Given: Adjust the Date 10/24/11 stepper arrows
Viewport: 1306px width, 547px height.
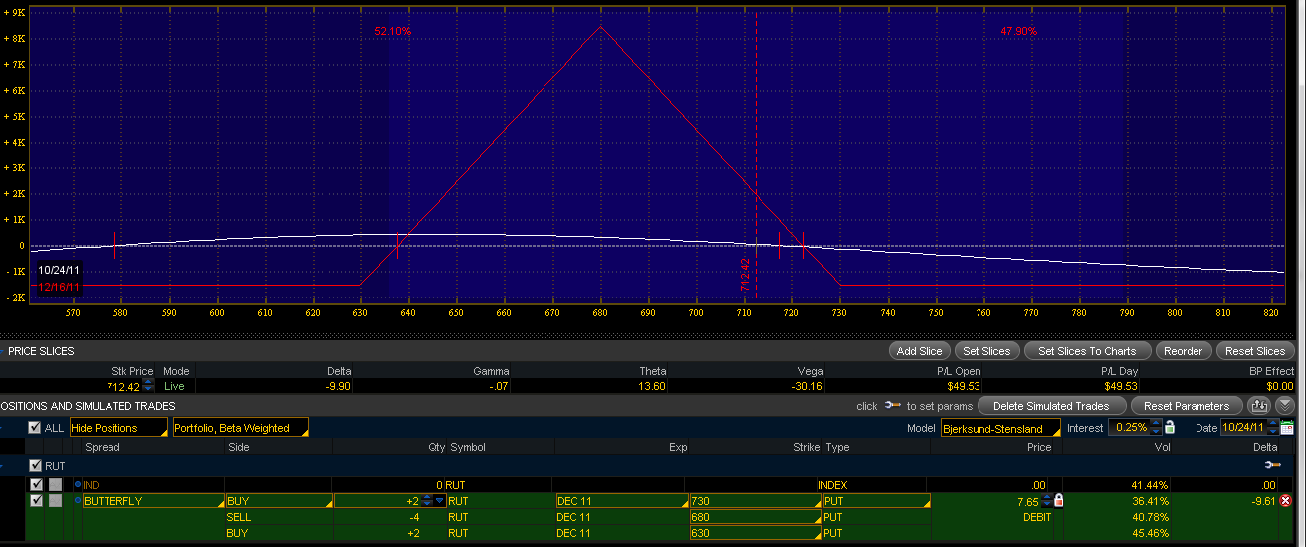Looking at the screenshot, I should coord(1274,428).
